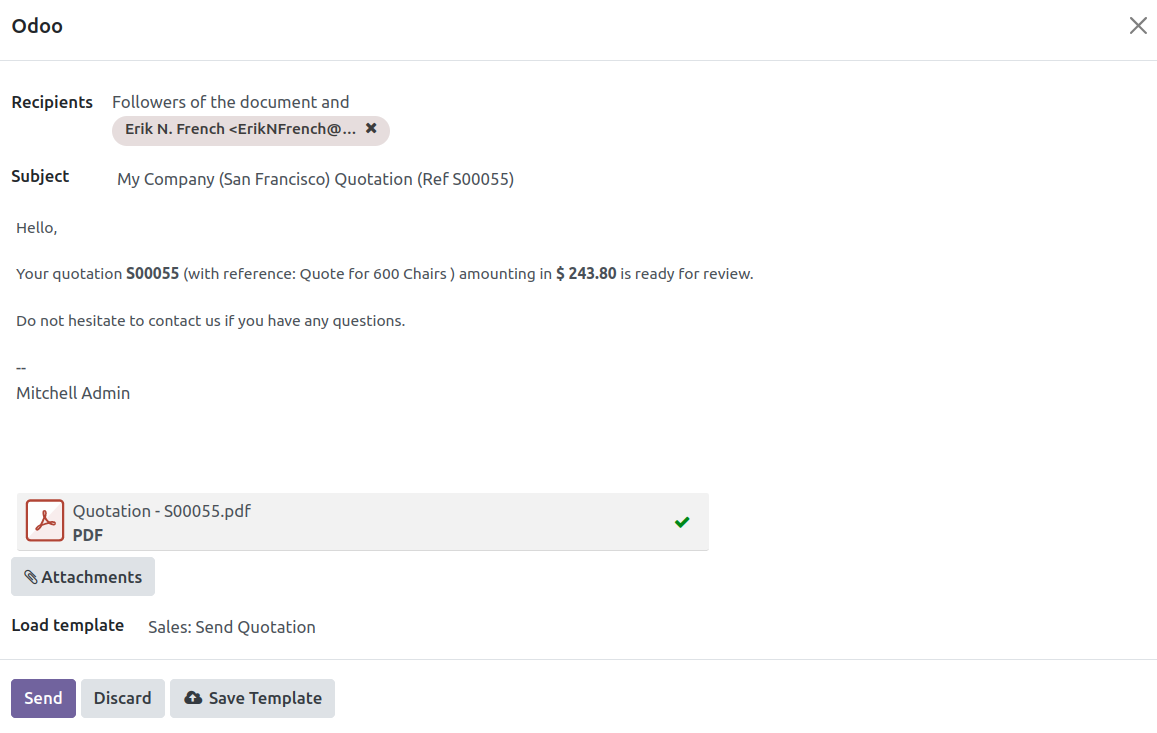Viewport: 1157px width, 733px height.
Task: Click the Erik N. French recipient tag
Action: click(x=241, y=129)
